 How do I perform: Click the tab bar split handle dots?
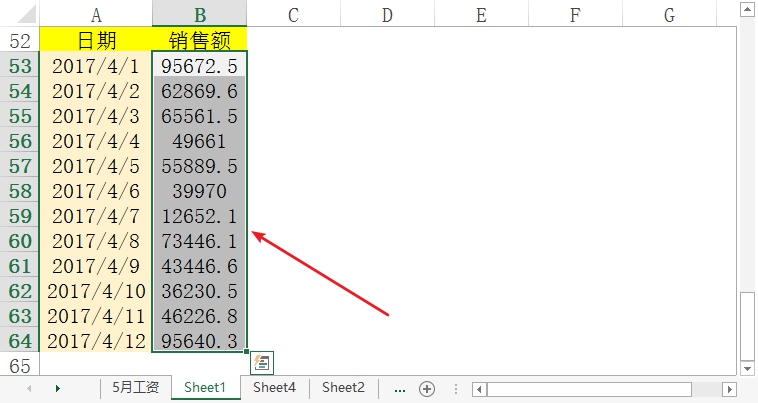[456, 389]
